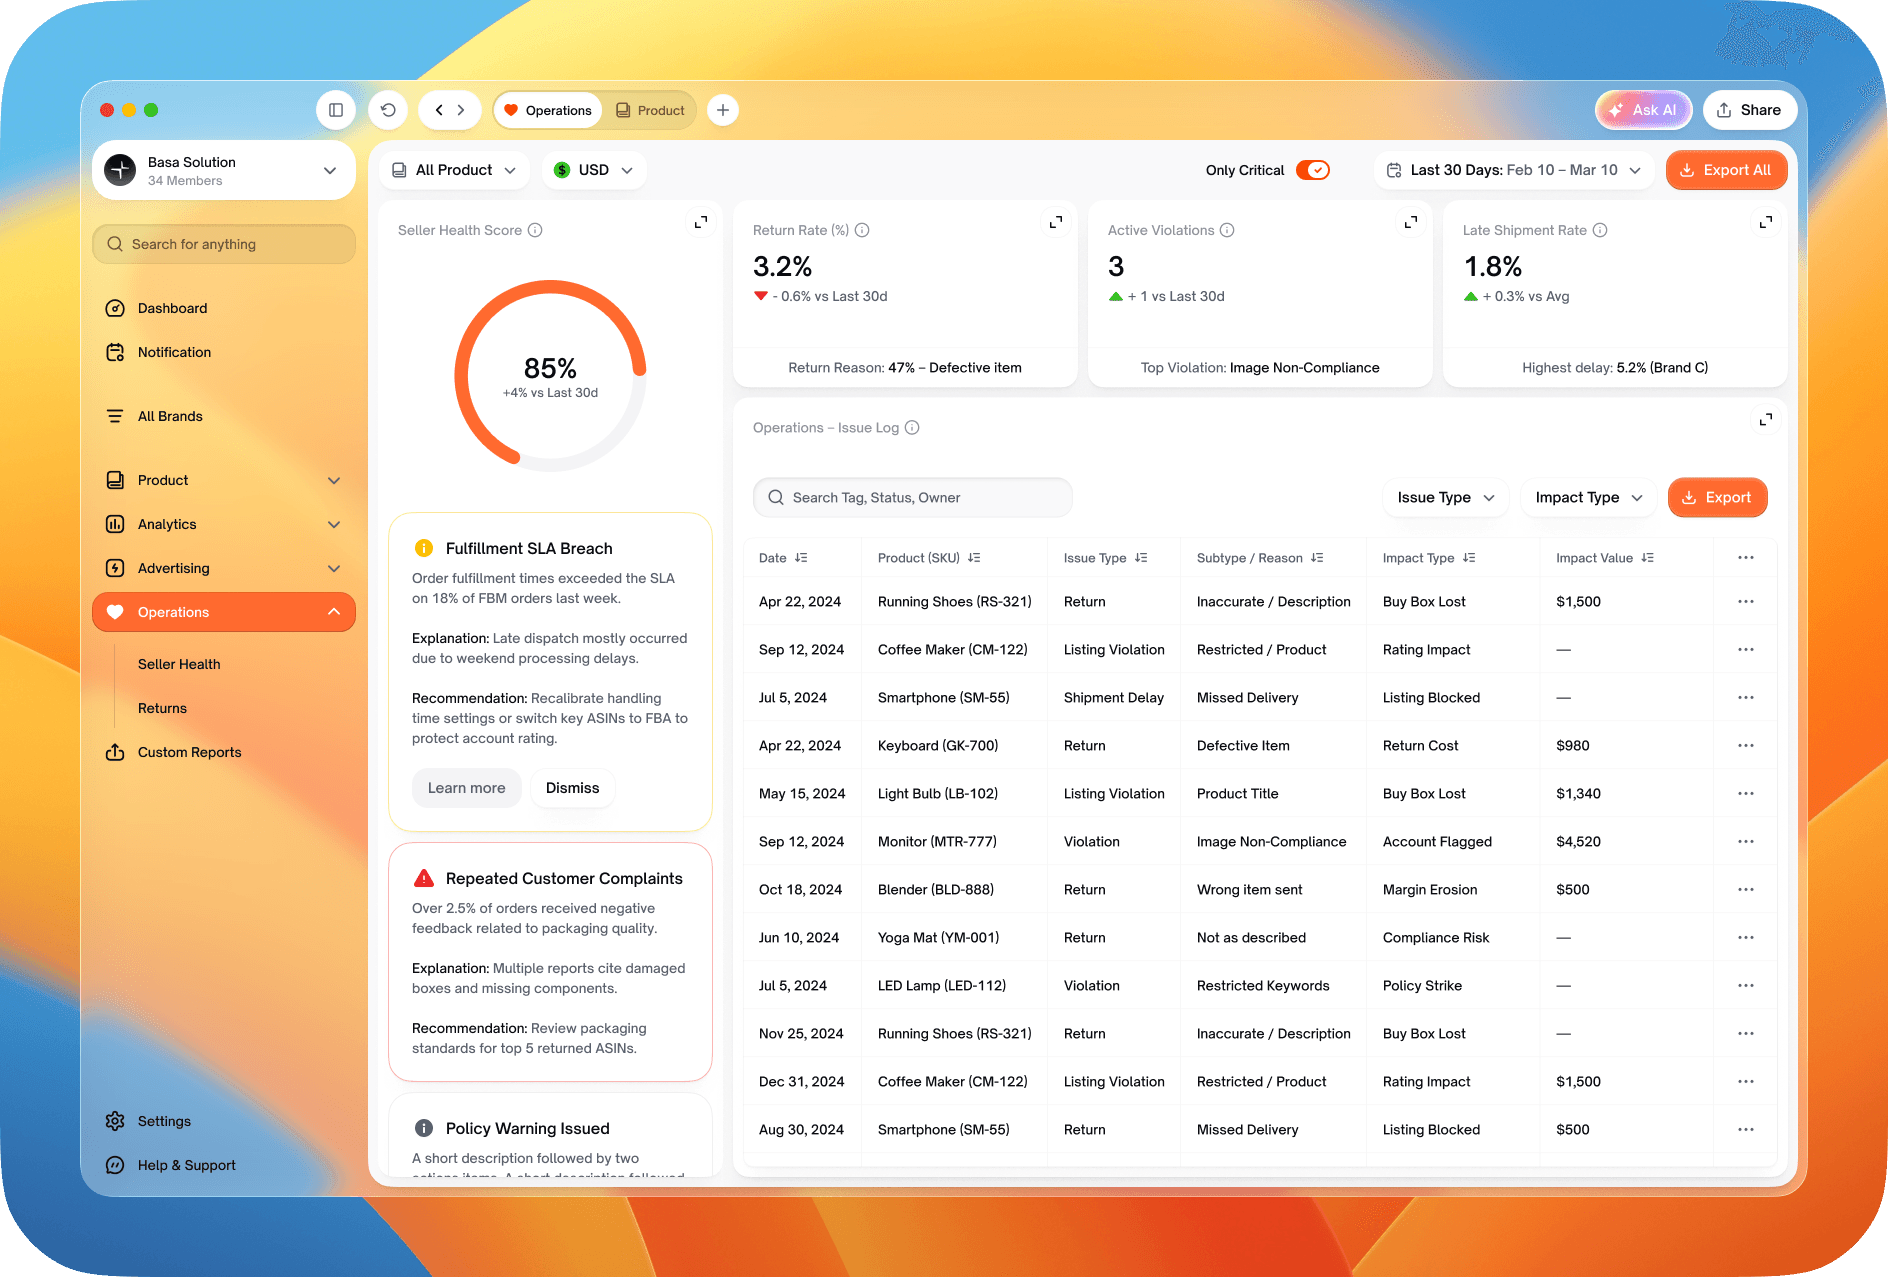
Task: Open the All Product dropdown
Action: [455, 170]
